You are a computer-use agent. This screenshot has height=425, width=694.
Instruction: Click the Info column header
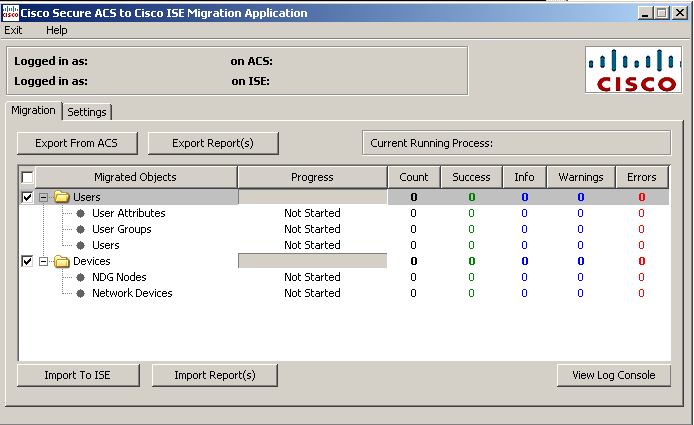click(x=524, y=177)
